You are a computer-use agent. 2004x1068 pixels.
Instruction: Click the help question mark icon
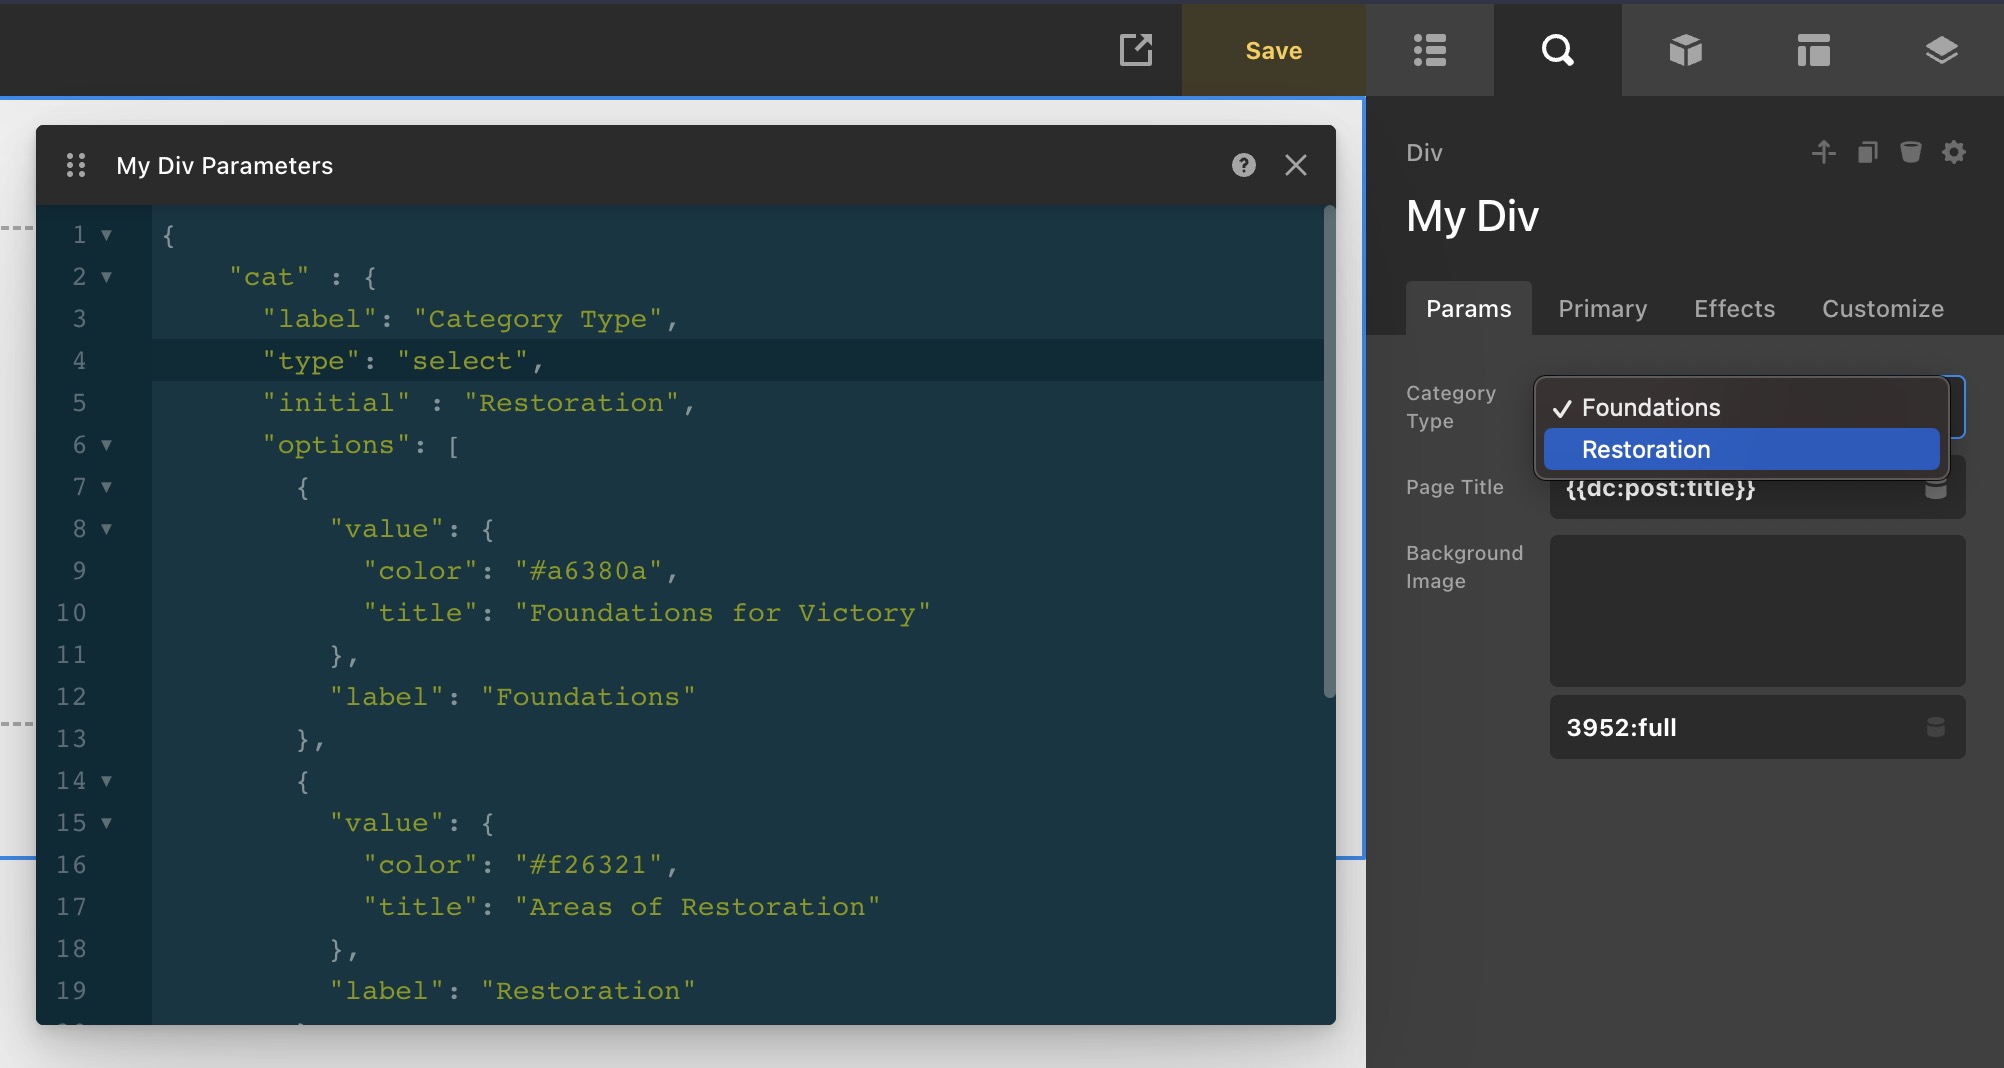(x=1243, y=165)
